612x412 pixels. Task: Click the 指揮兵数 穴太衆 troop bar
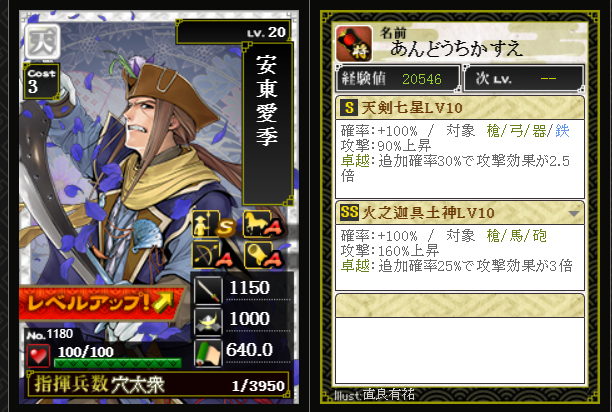click(158, 385)
